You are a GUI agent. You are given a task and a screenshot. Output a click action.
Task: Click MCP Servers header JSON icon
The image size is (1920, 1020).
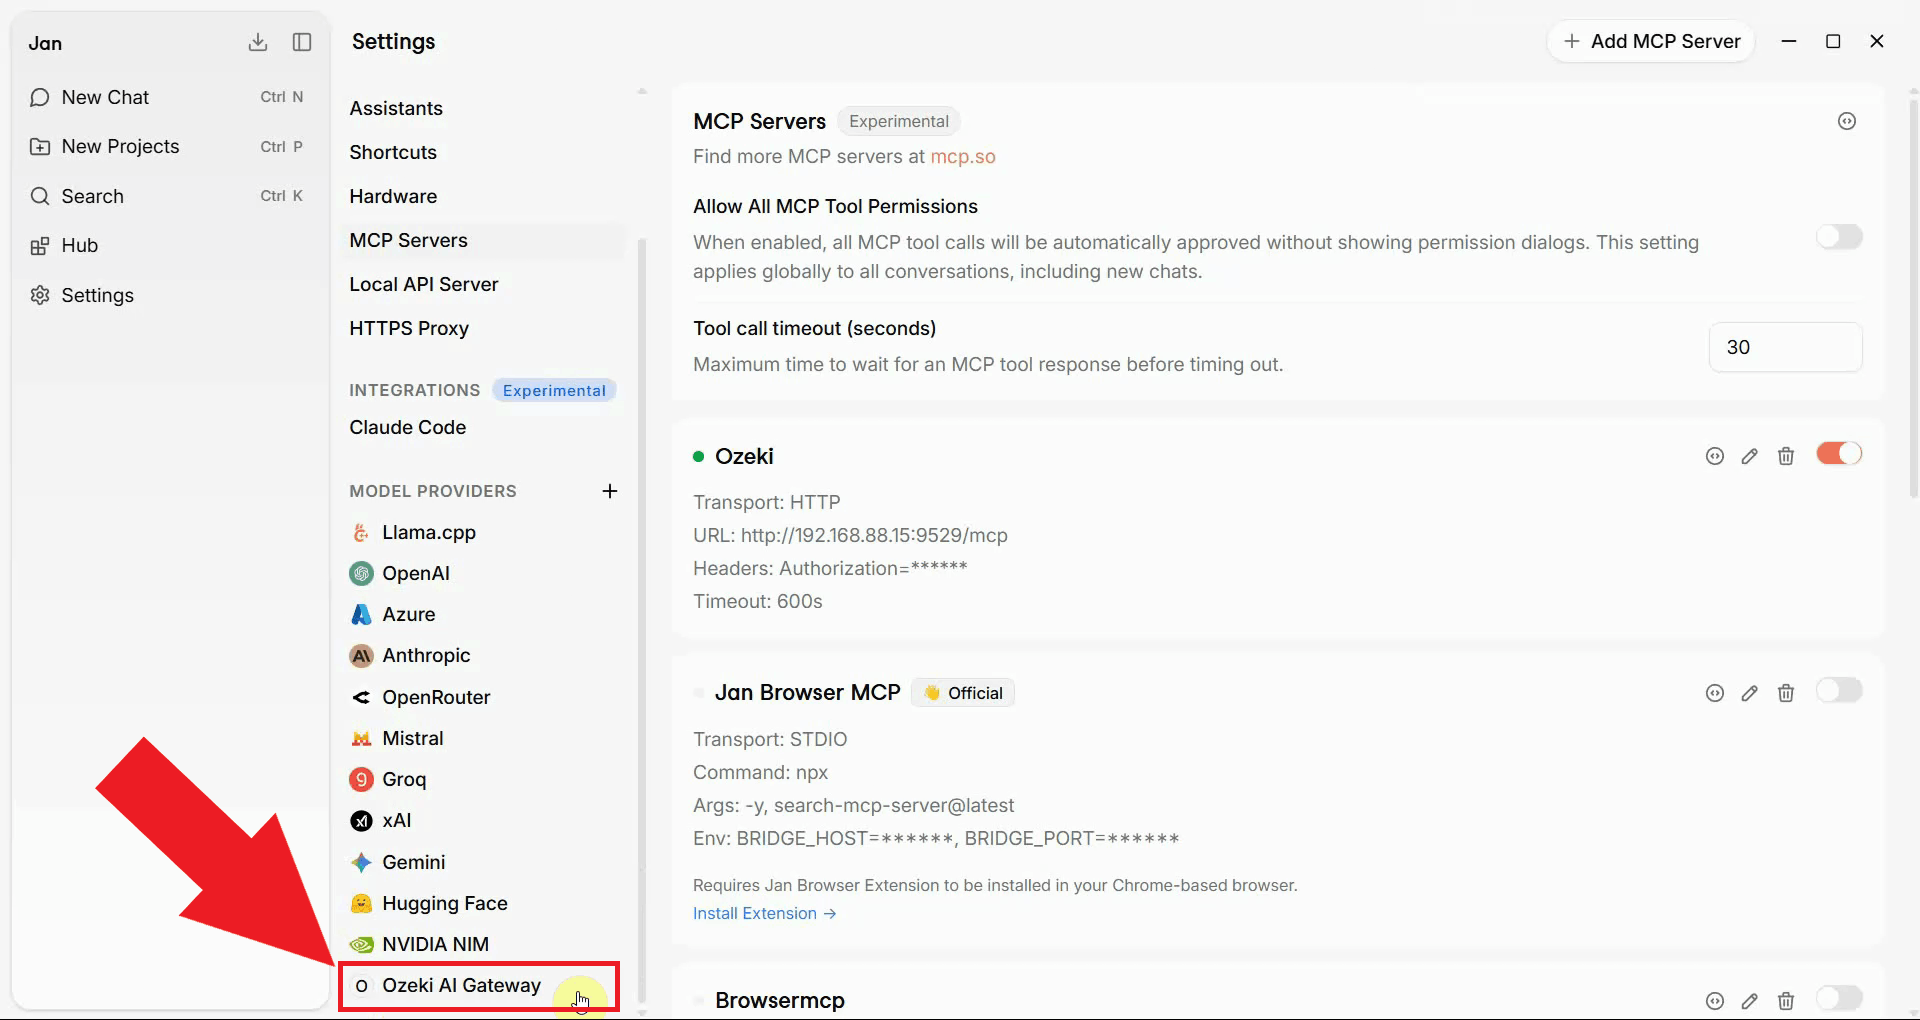1847,121
